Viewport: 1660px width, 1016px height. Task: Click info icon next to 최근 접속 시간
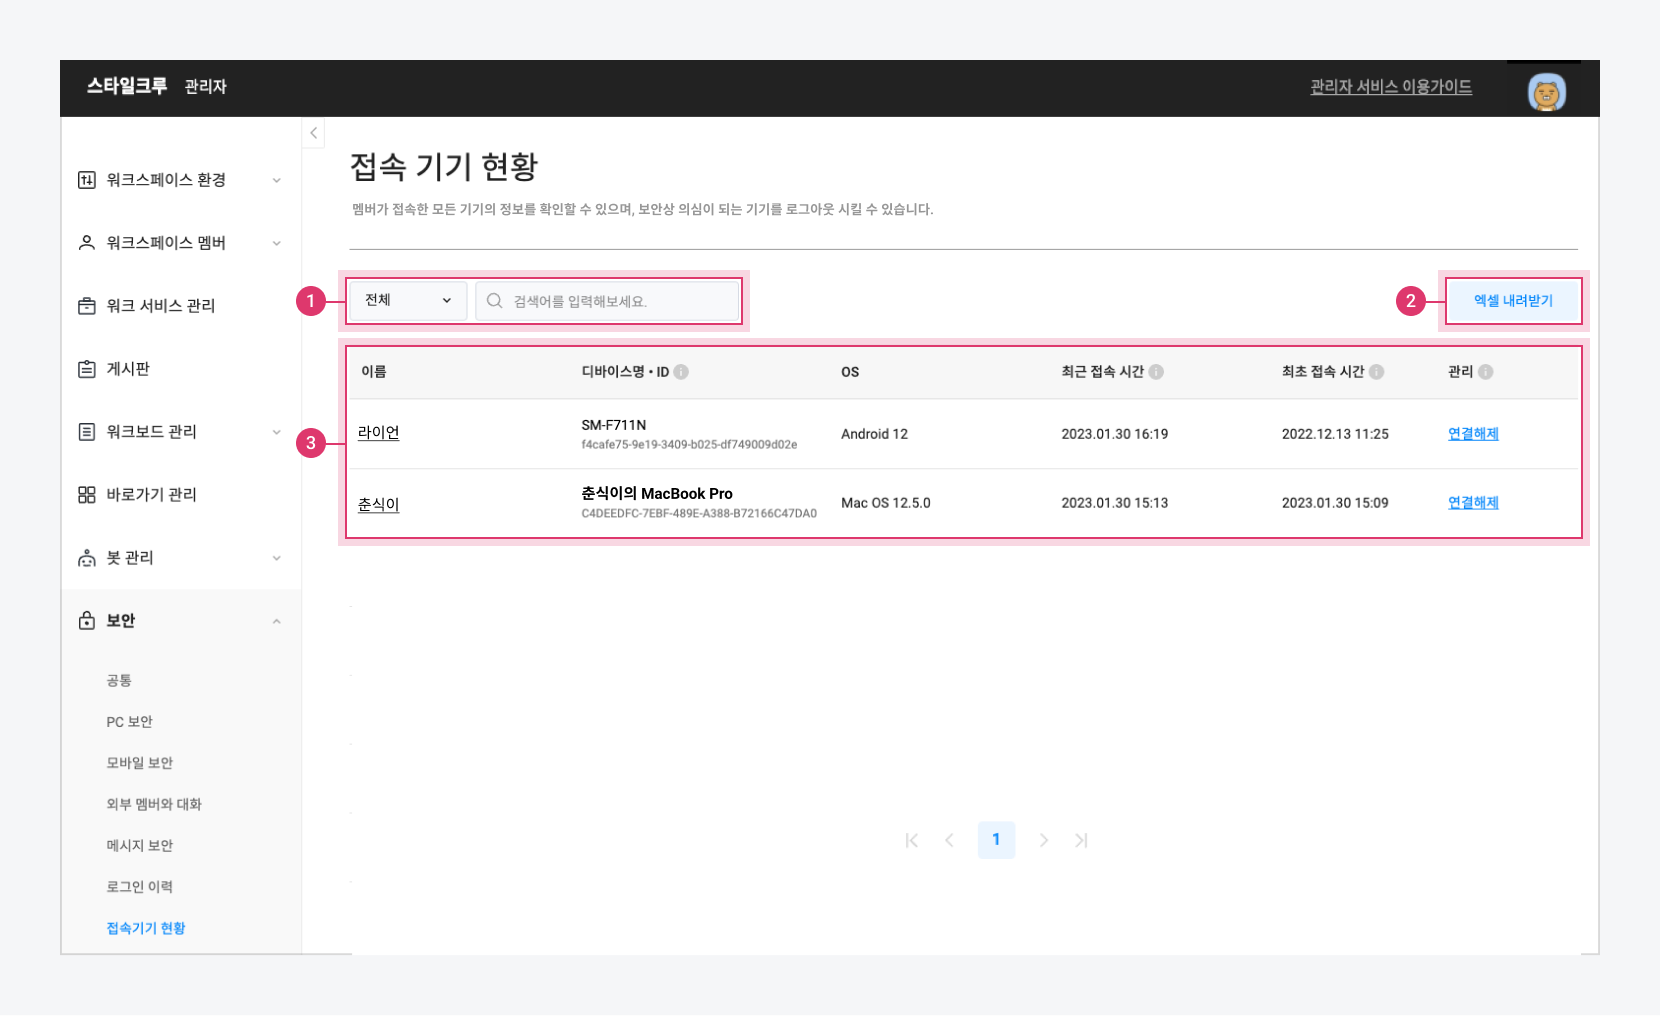click(x=1156, y=372)
